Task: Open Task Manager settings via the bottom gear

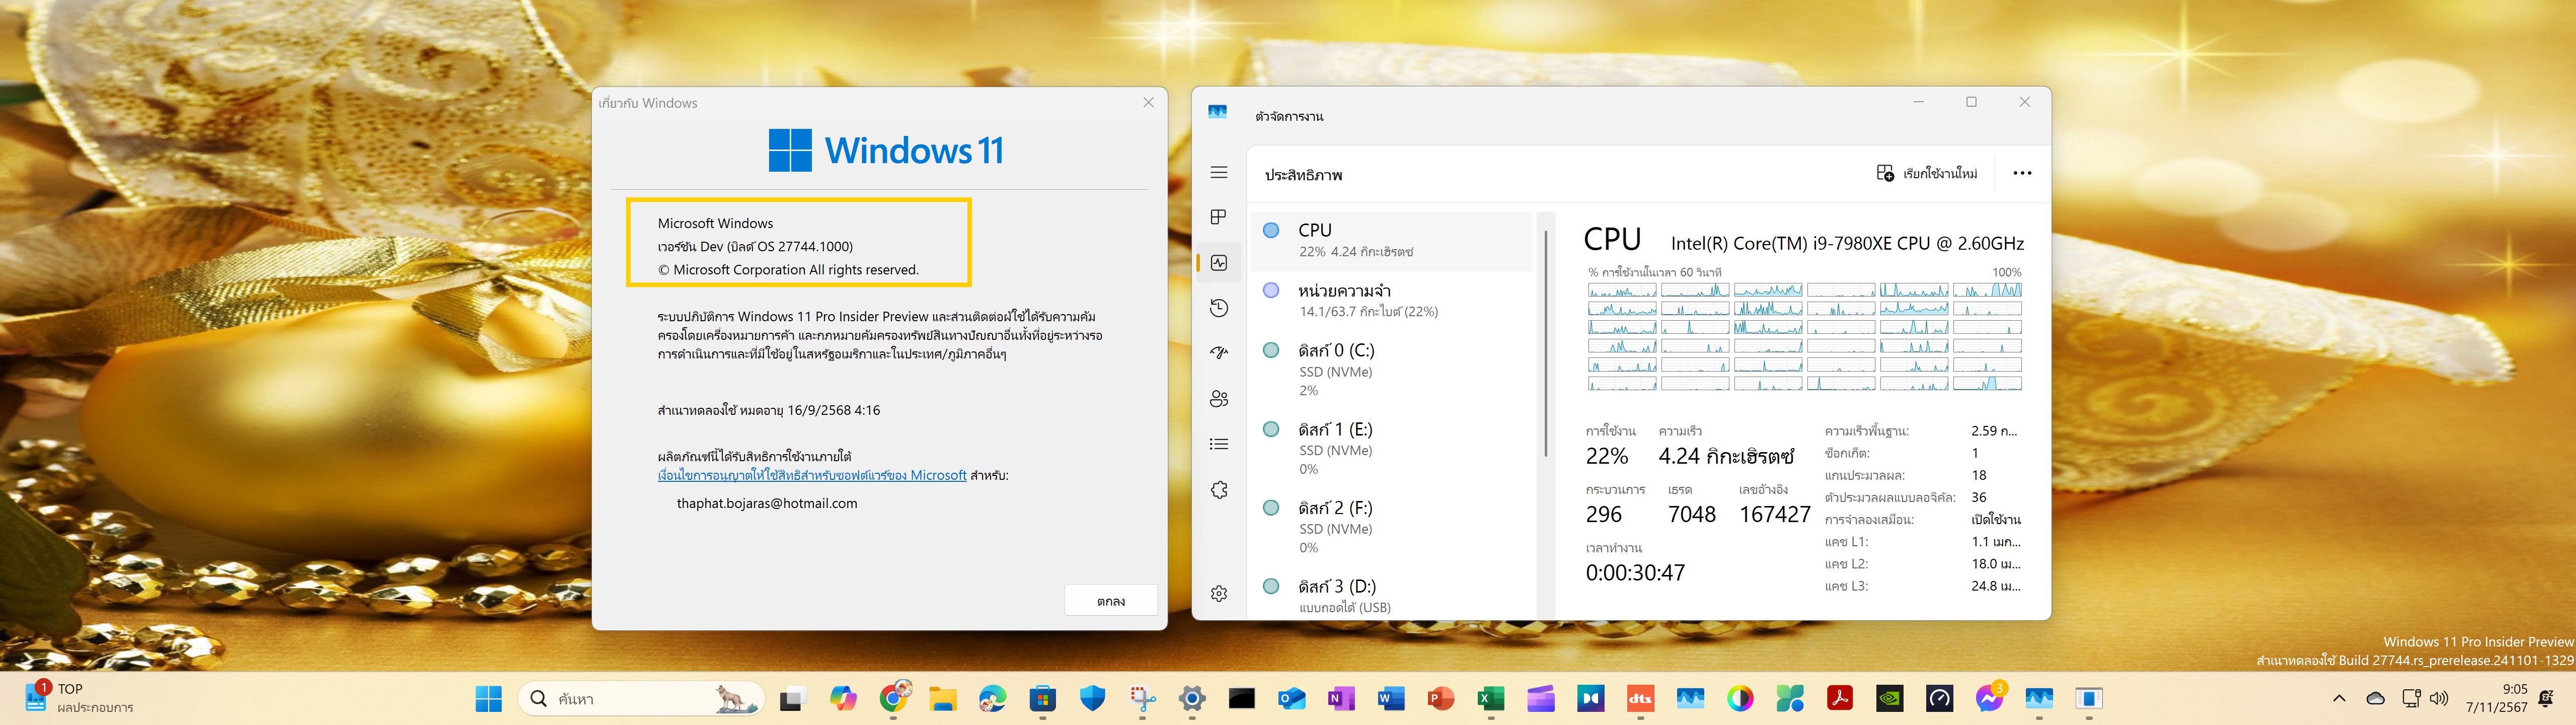Action: click(x=1219, y=592)
